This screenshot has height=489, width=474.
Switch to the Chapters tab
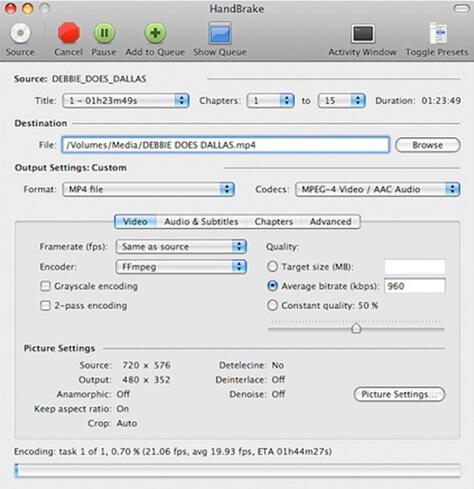(x=274, y=222)
